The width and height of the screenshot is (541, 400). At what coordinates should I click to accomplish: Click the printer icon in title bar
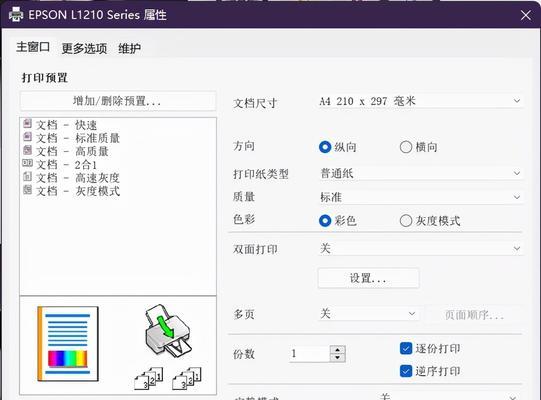[x=16, y=15]
